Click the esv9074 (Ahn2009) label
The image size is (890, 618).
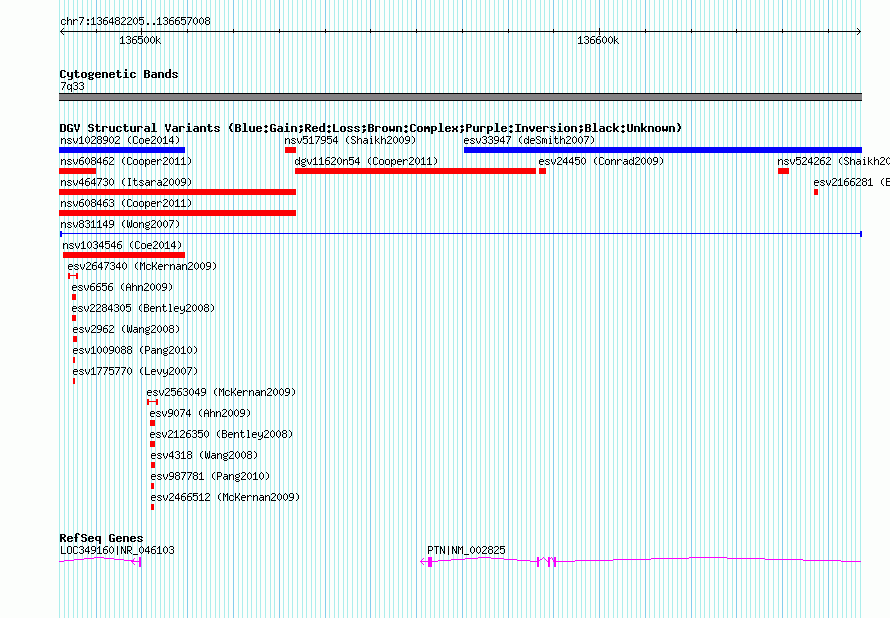click(x=200, y=413)
